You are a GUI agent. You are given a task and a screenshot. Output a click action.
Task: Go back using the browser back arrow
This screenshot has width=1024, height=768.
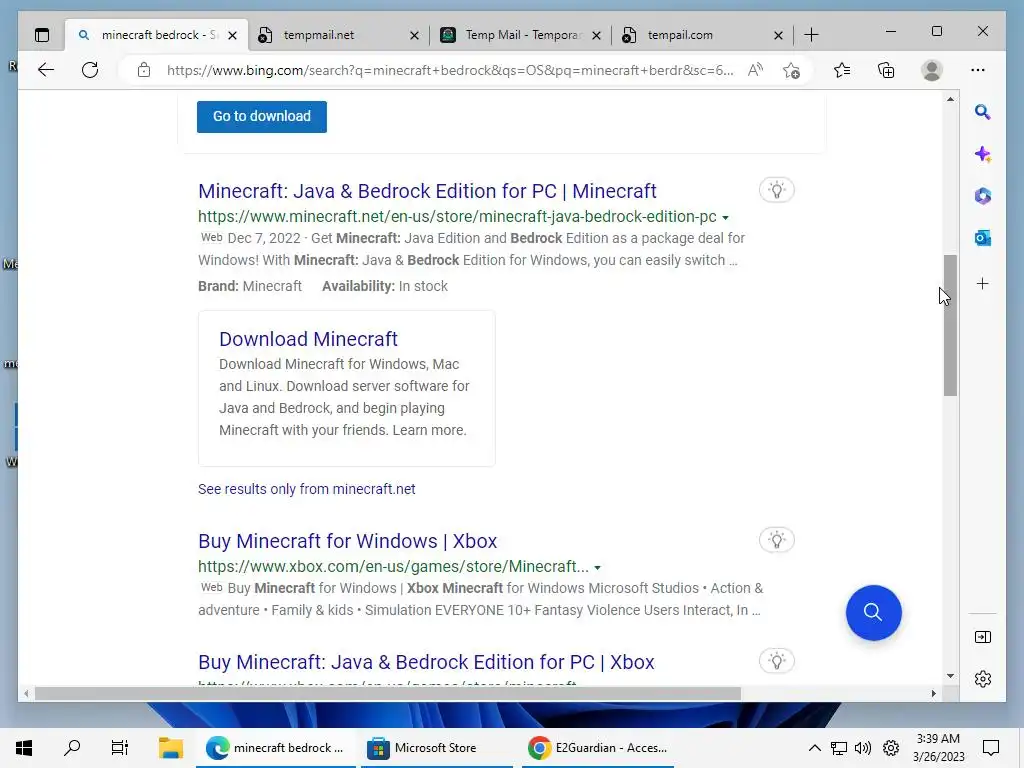[46, 70]
